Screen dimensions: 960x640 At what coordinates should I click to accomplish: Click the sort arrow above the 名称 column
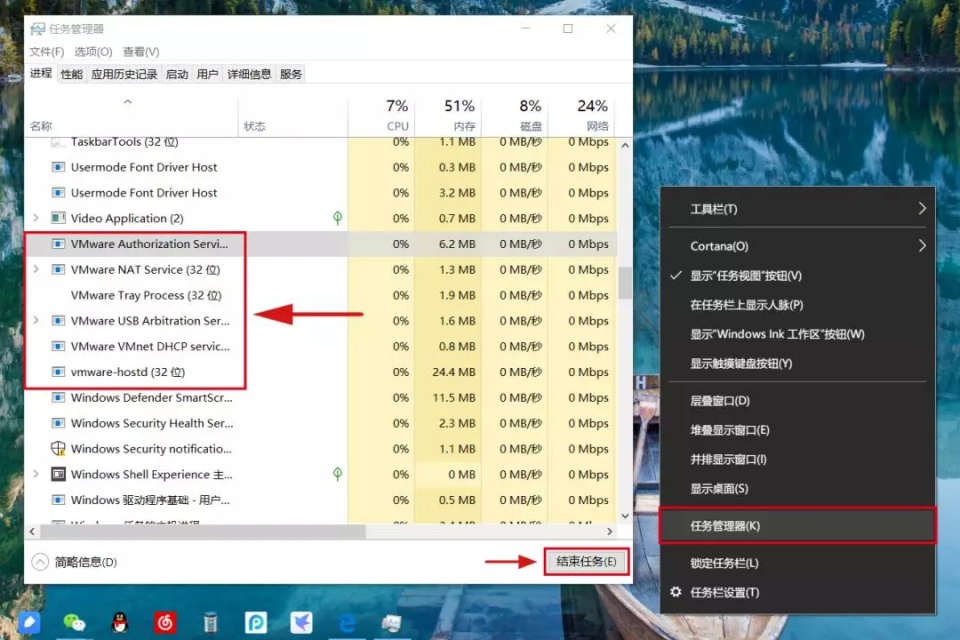pyautogui.click(x=127, y=102)
